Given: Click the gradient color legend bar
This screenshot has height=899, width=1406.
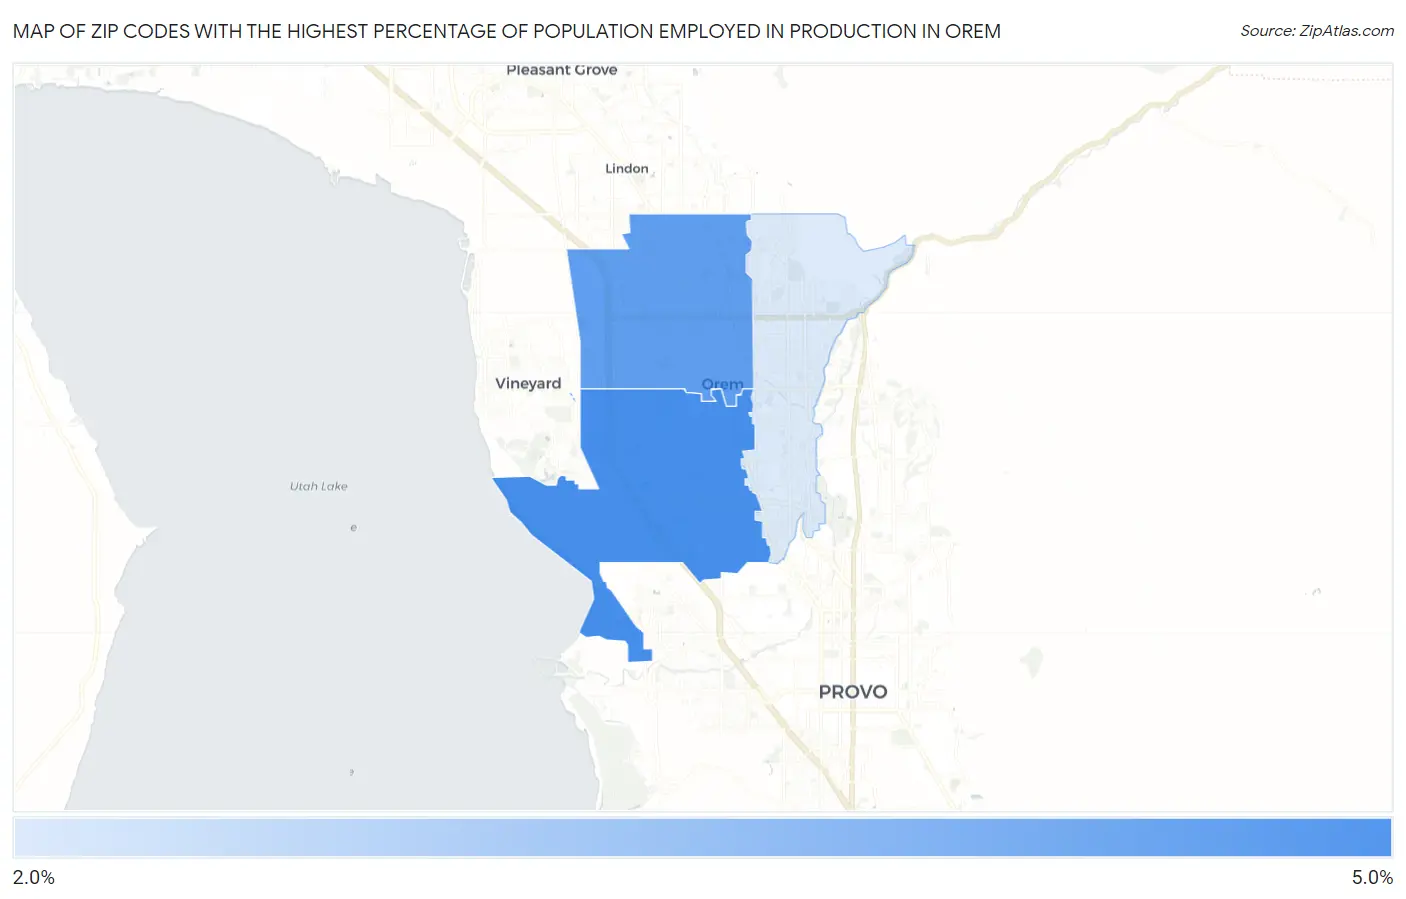Looking at the screenshot, I should click(703, 838).
